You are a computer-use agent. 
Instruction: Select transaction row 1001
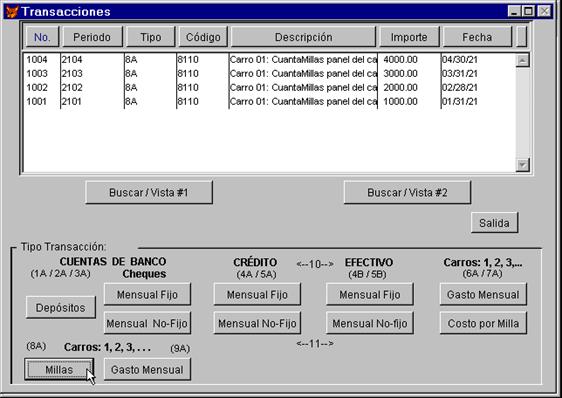[x=269, y=101]
